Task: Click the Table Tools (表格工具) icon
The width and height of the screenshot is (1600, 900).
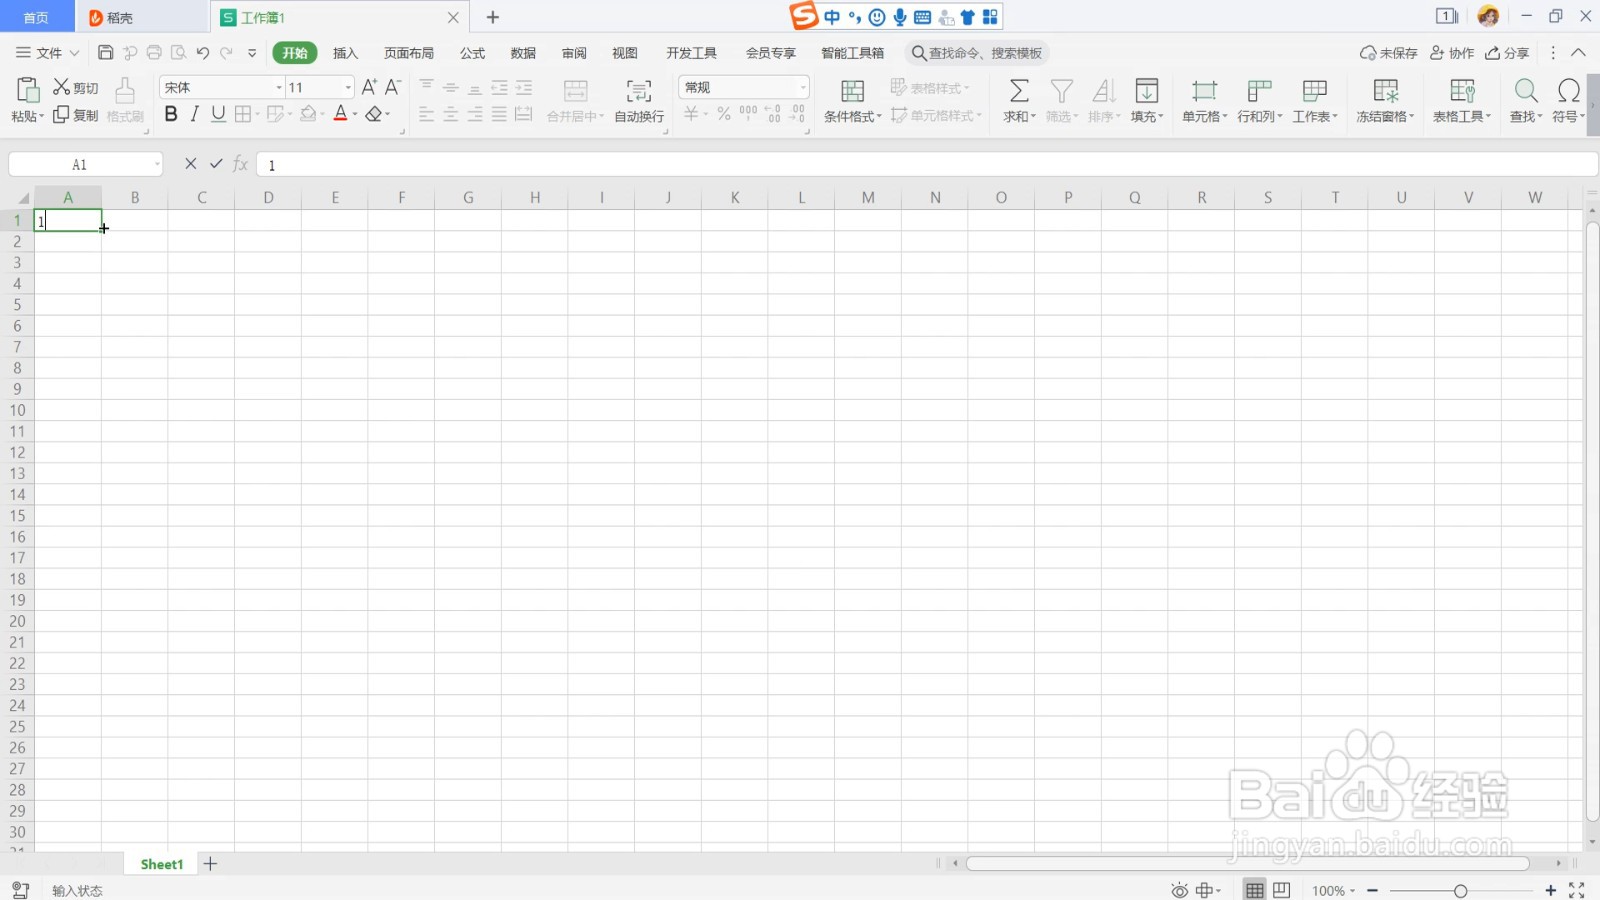Action: [1462, 91]
